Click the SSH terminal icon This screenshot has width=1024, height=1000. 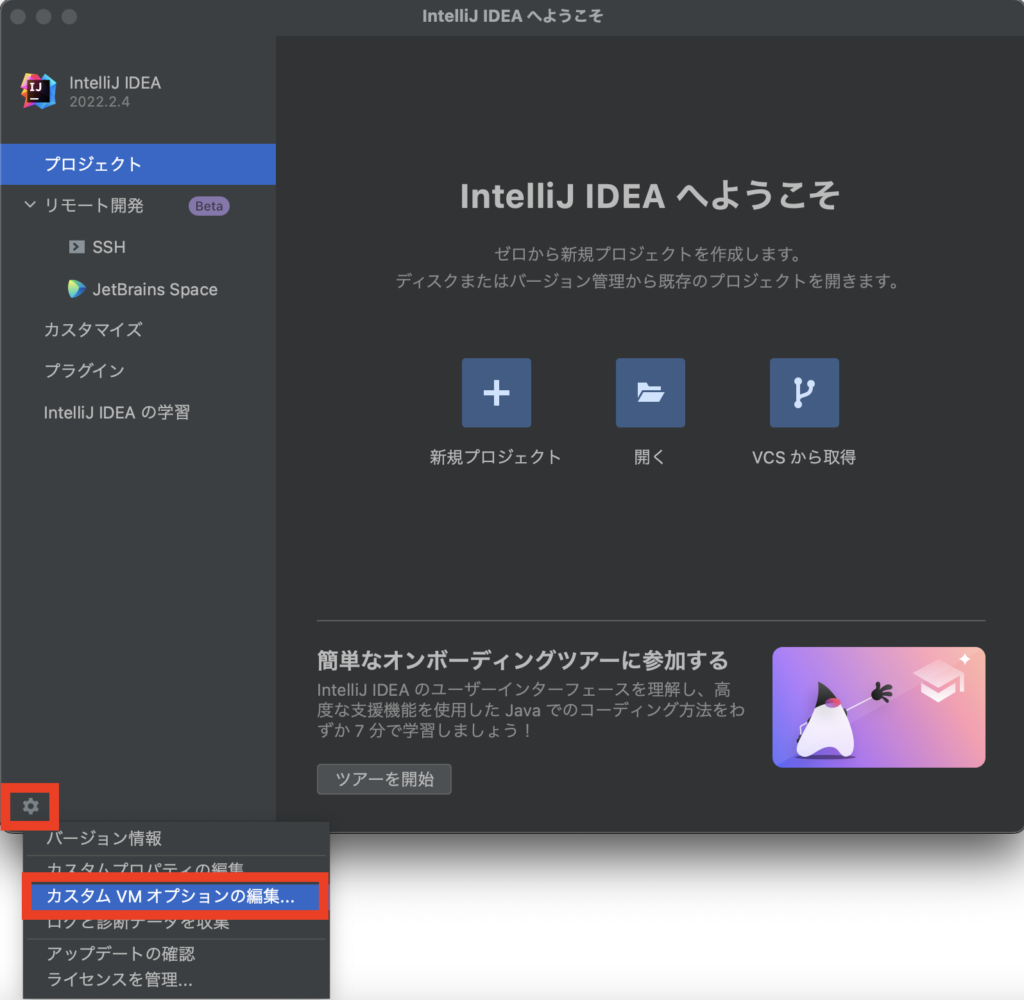click(x=76, y=247)
